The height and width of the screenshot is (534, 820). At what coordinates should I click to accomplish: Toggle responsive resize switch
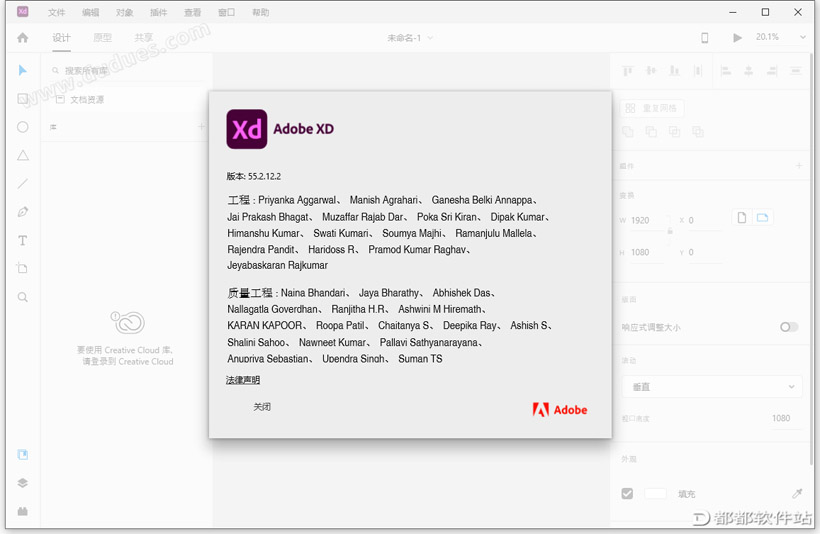coord(789,327)
